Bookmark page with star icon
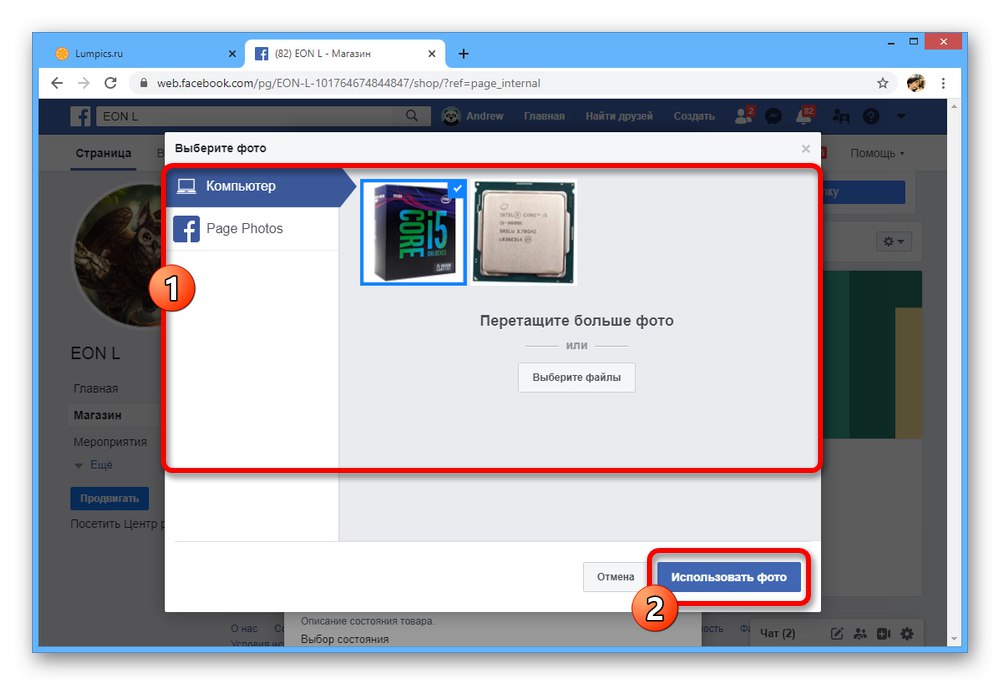 click(x=883, y=83)
